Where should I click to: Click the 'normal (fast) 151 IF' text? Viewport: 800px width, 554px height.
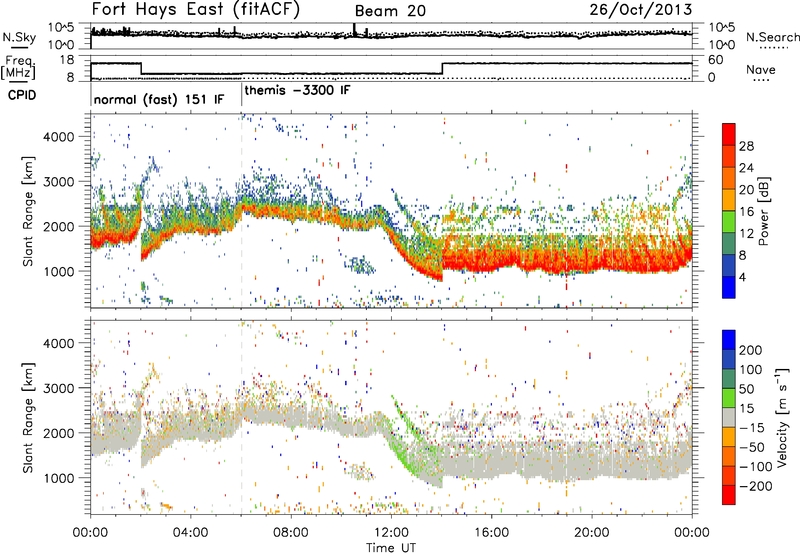(x=159, y=99)
